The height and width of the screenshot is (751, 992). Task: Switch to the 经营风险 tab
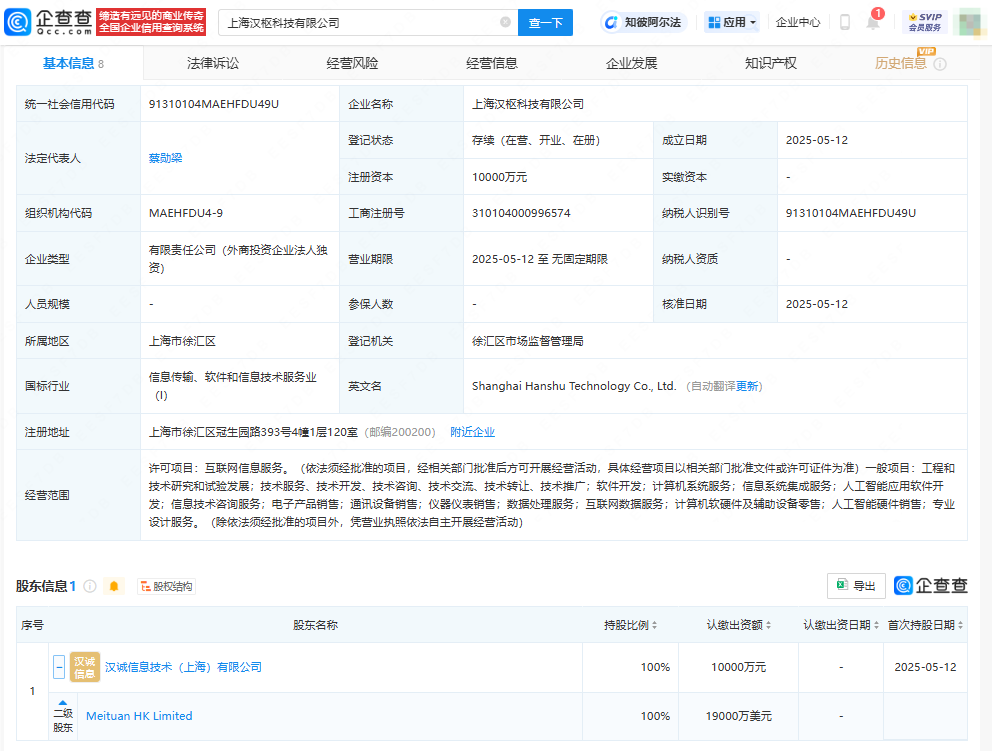click(352, 63)
